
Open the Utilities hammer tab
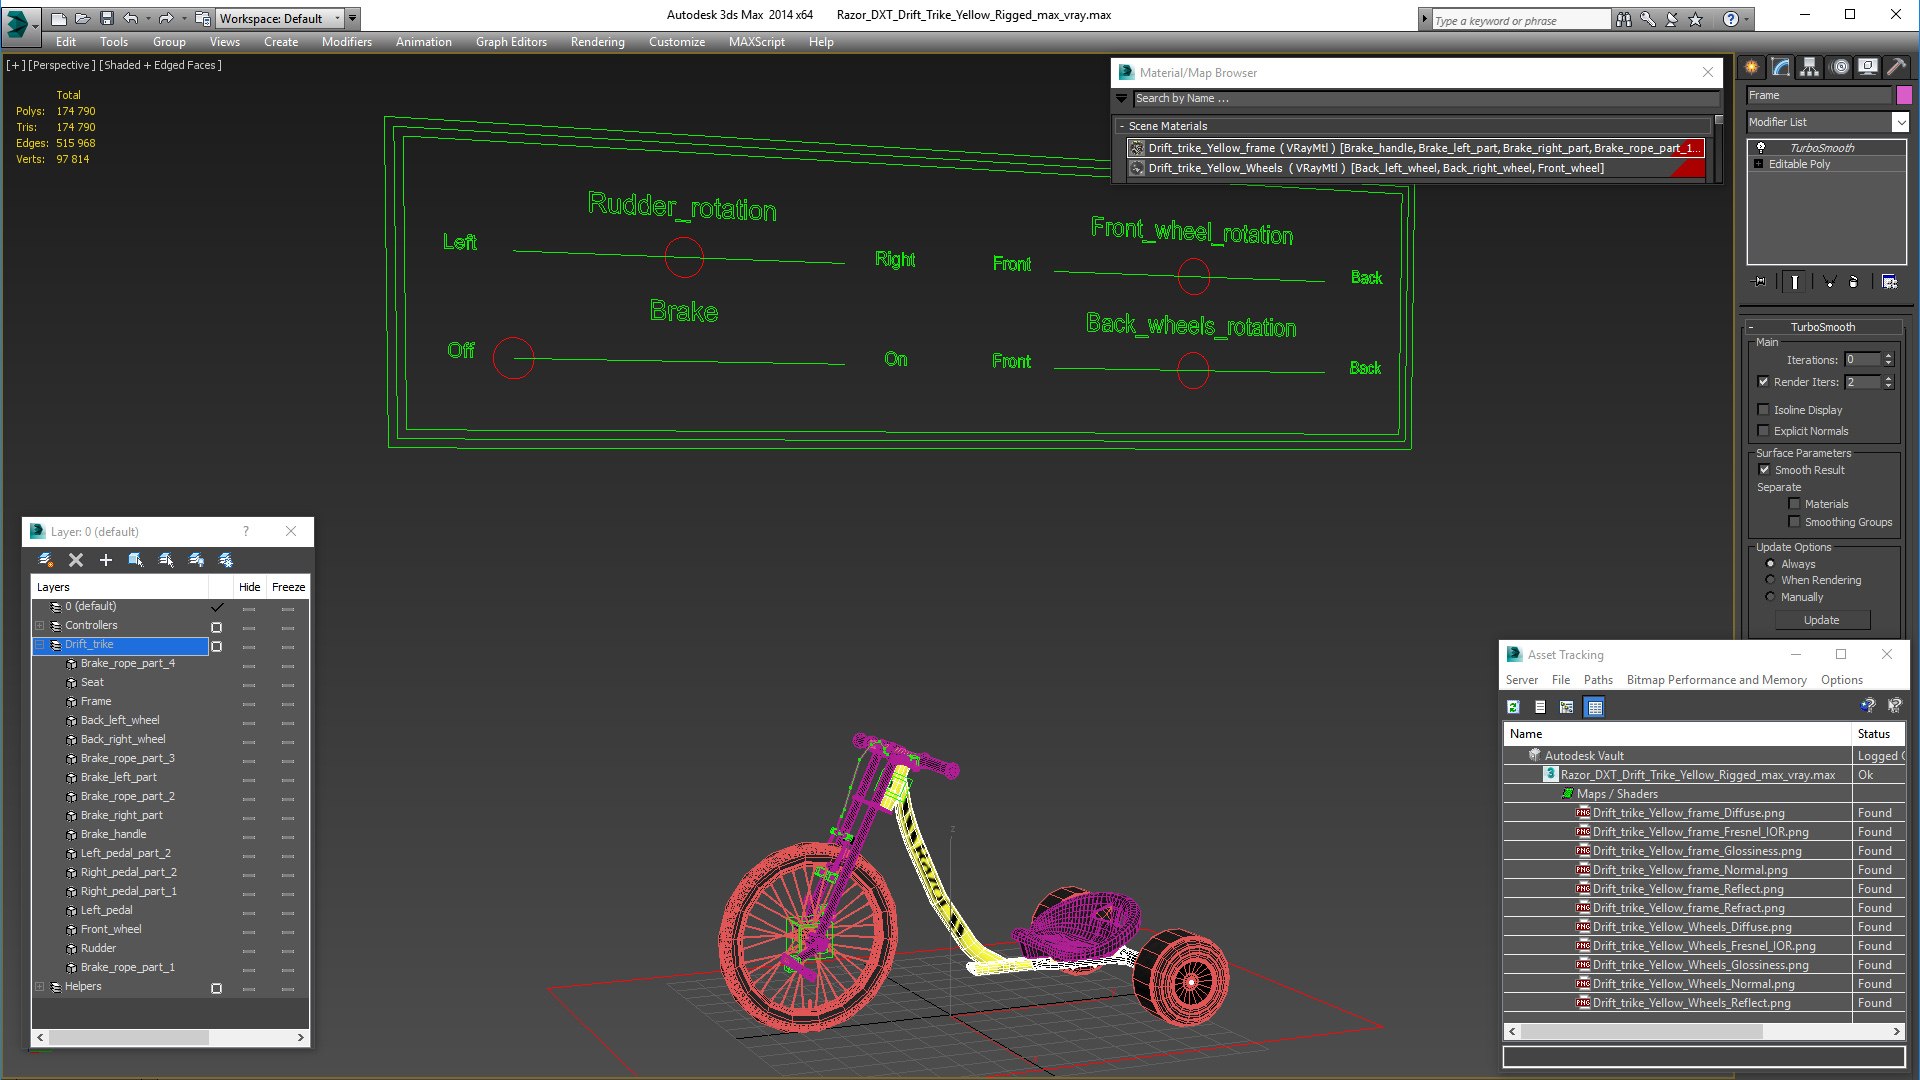pyautogui.click(x=1896, y=67)
